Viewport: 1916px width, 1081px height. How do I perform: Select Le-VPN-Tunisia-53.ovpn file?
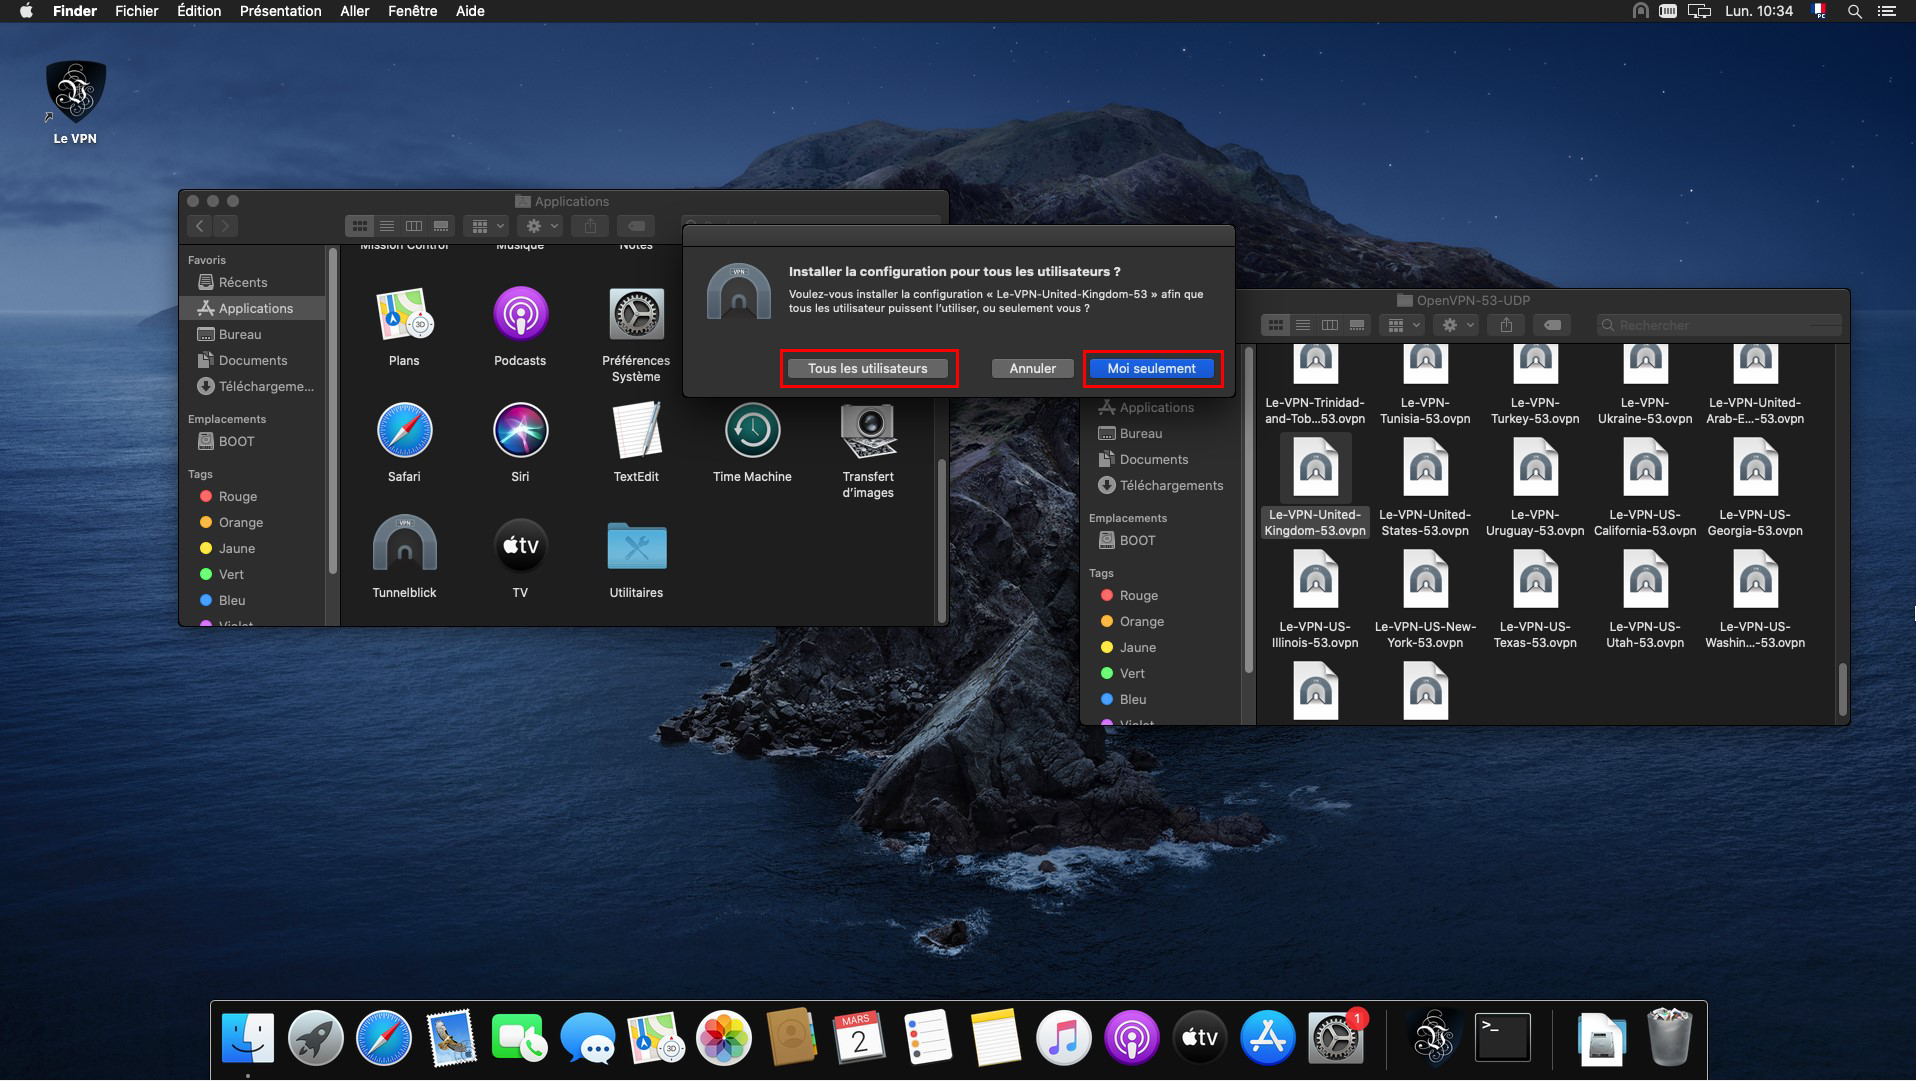point(1425,384)
